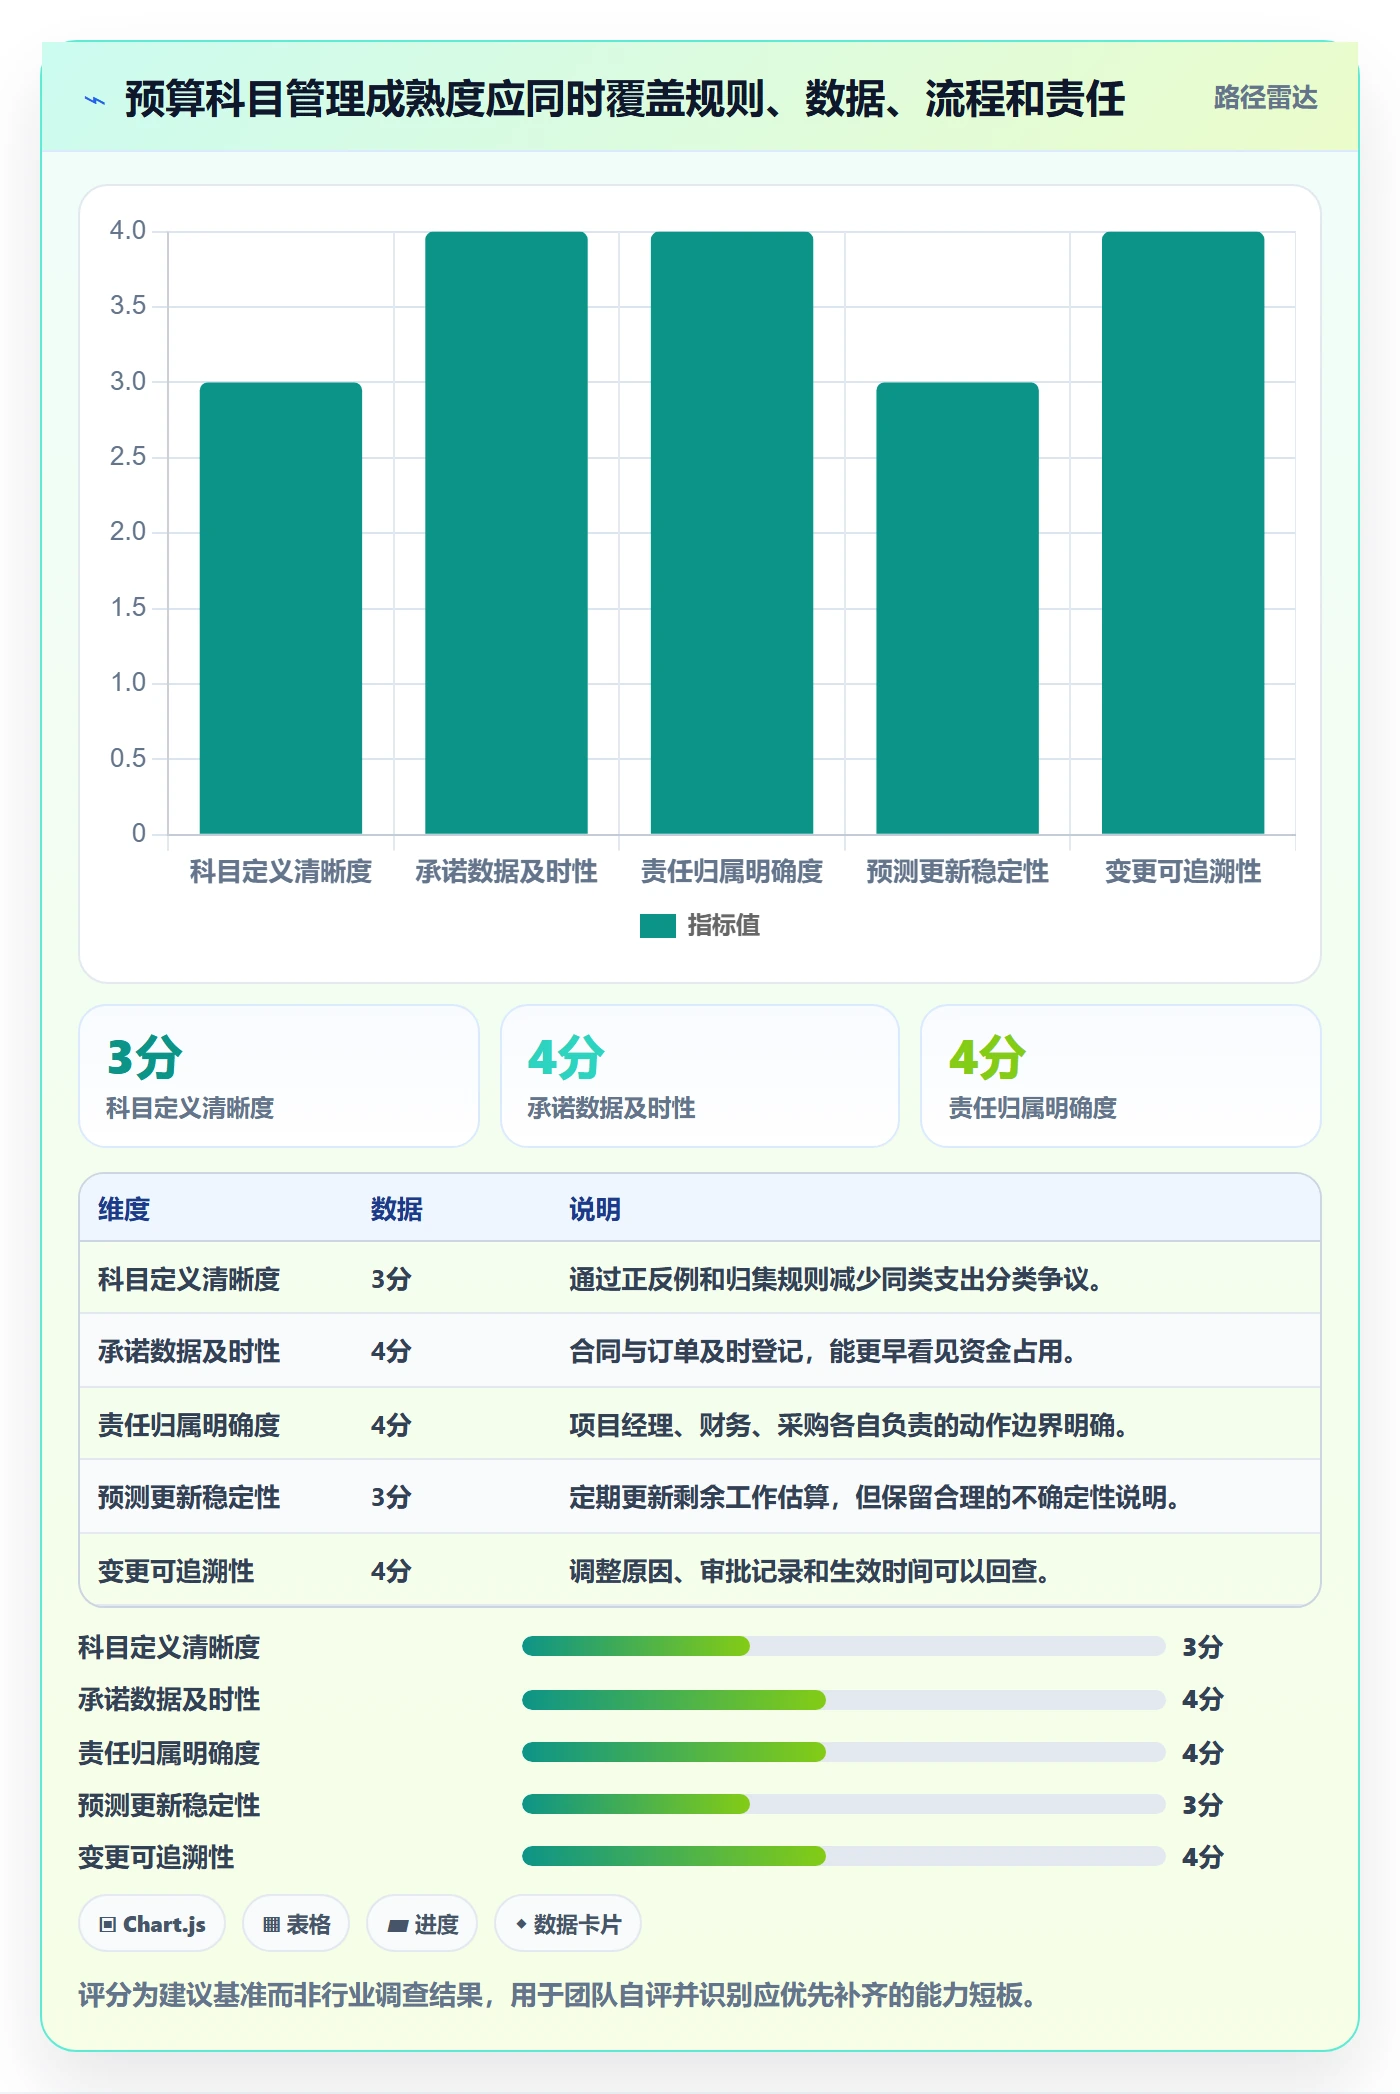Click the 科目定义清晰度 progress bar
Viewport: 1400px width, 2094px height.
point(844,1646)
